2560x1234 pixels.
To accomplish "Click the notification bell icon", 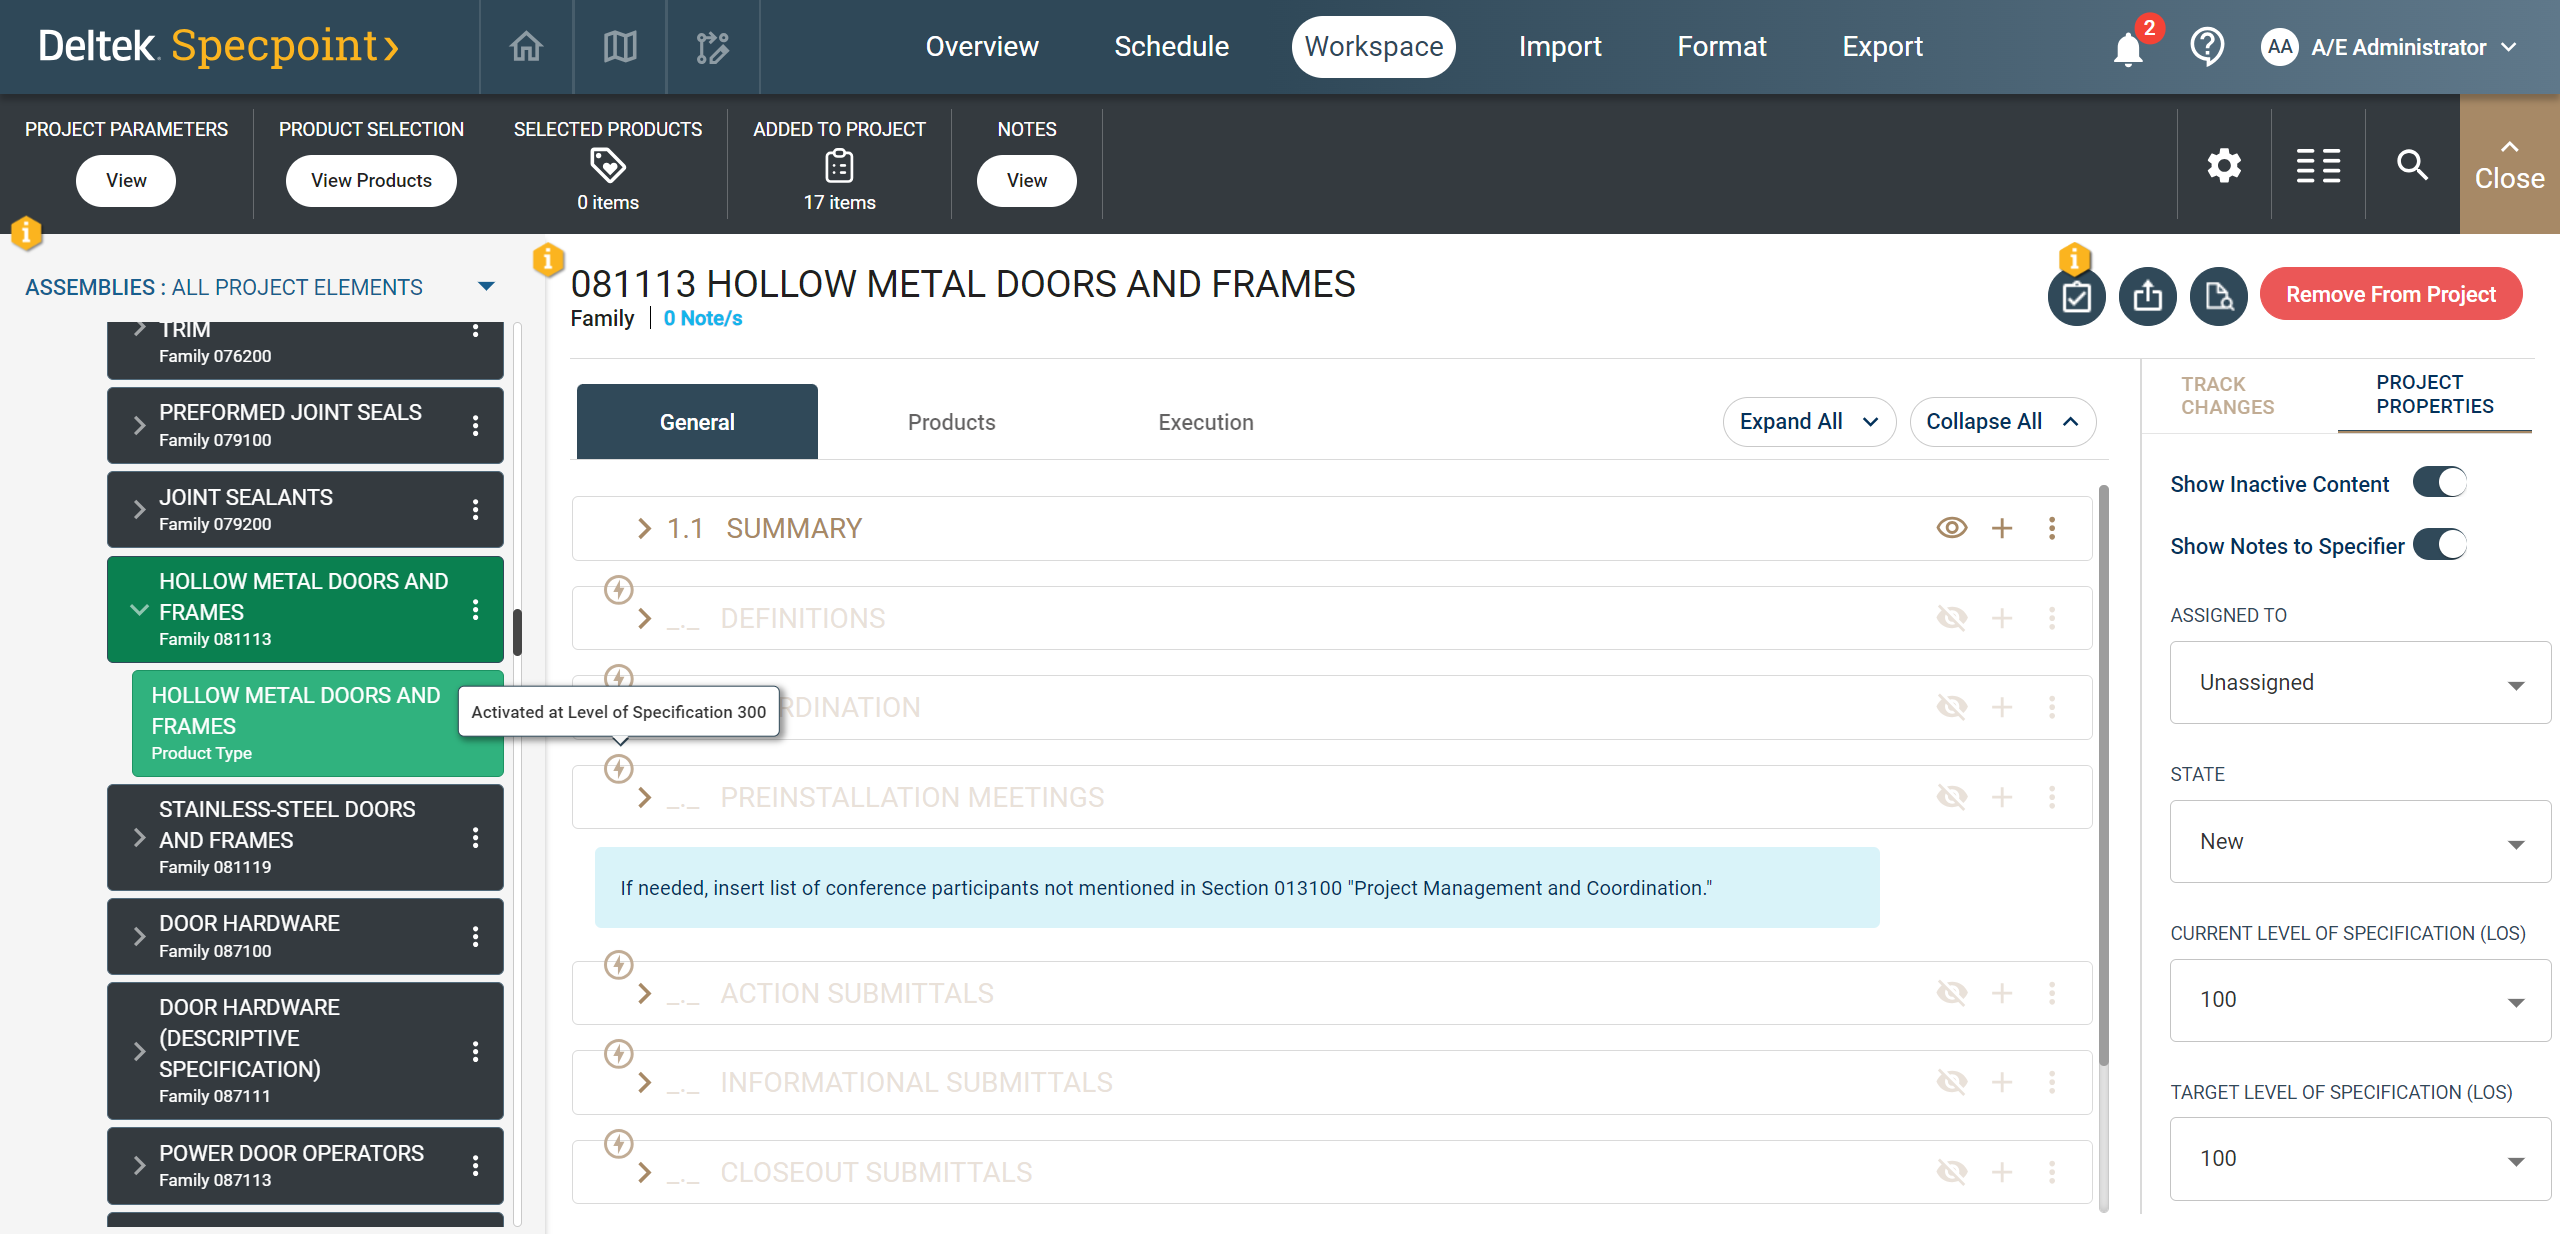I will [x=2127, y=49].
